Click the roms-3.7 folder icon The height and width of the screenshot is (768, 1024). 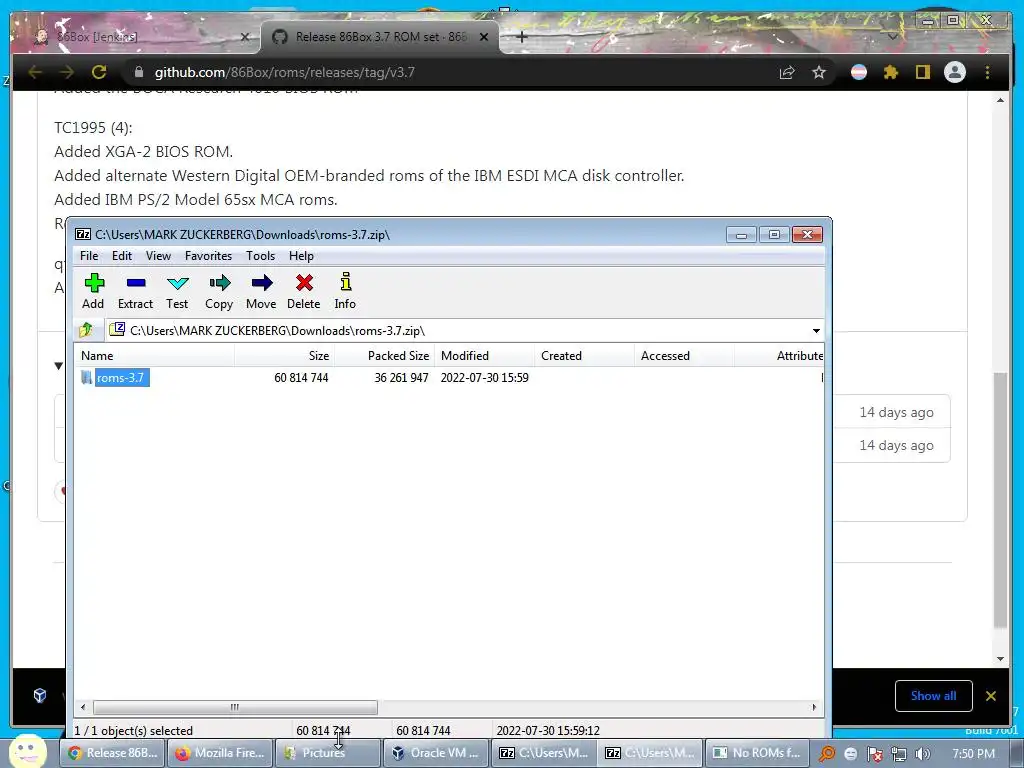tap(87, 377)
